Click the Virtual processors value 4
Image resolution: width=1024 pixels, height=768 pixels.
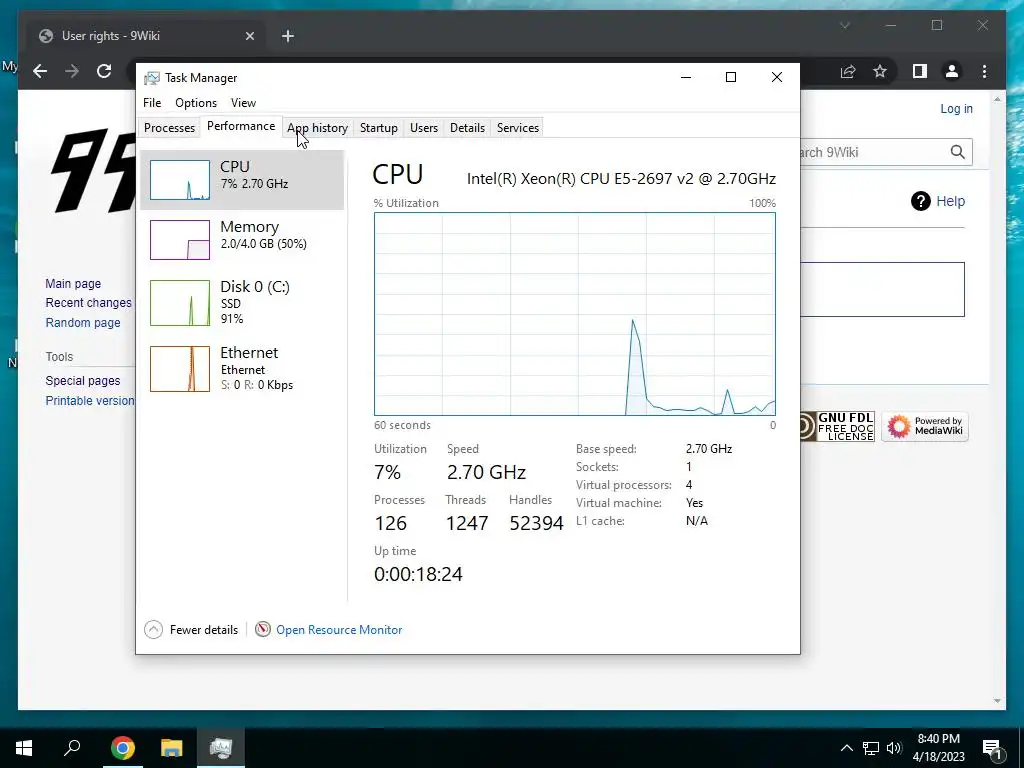[x=689, y=485]
